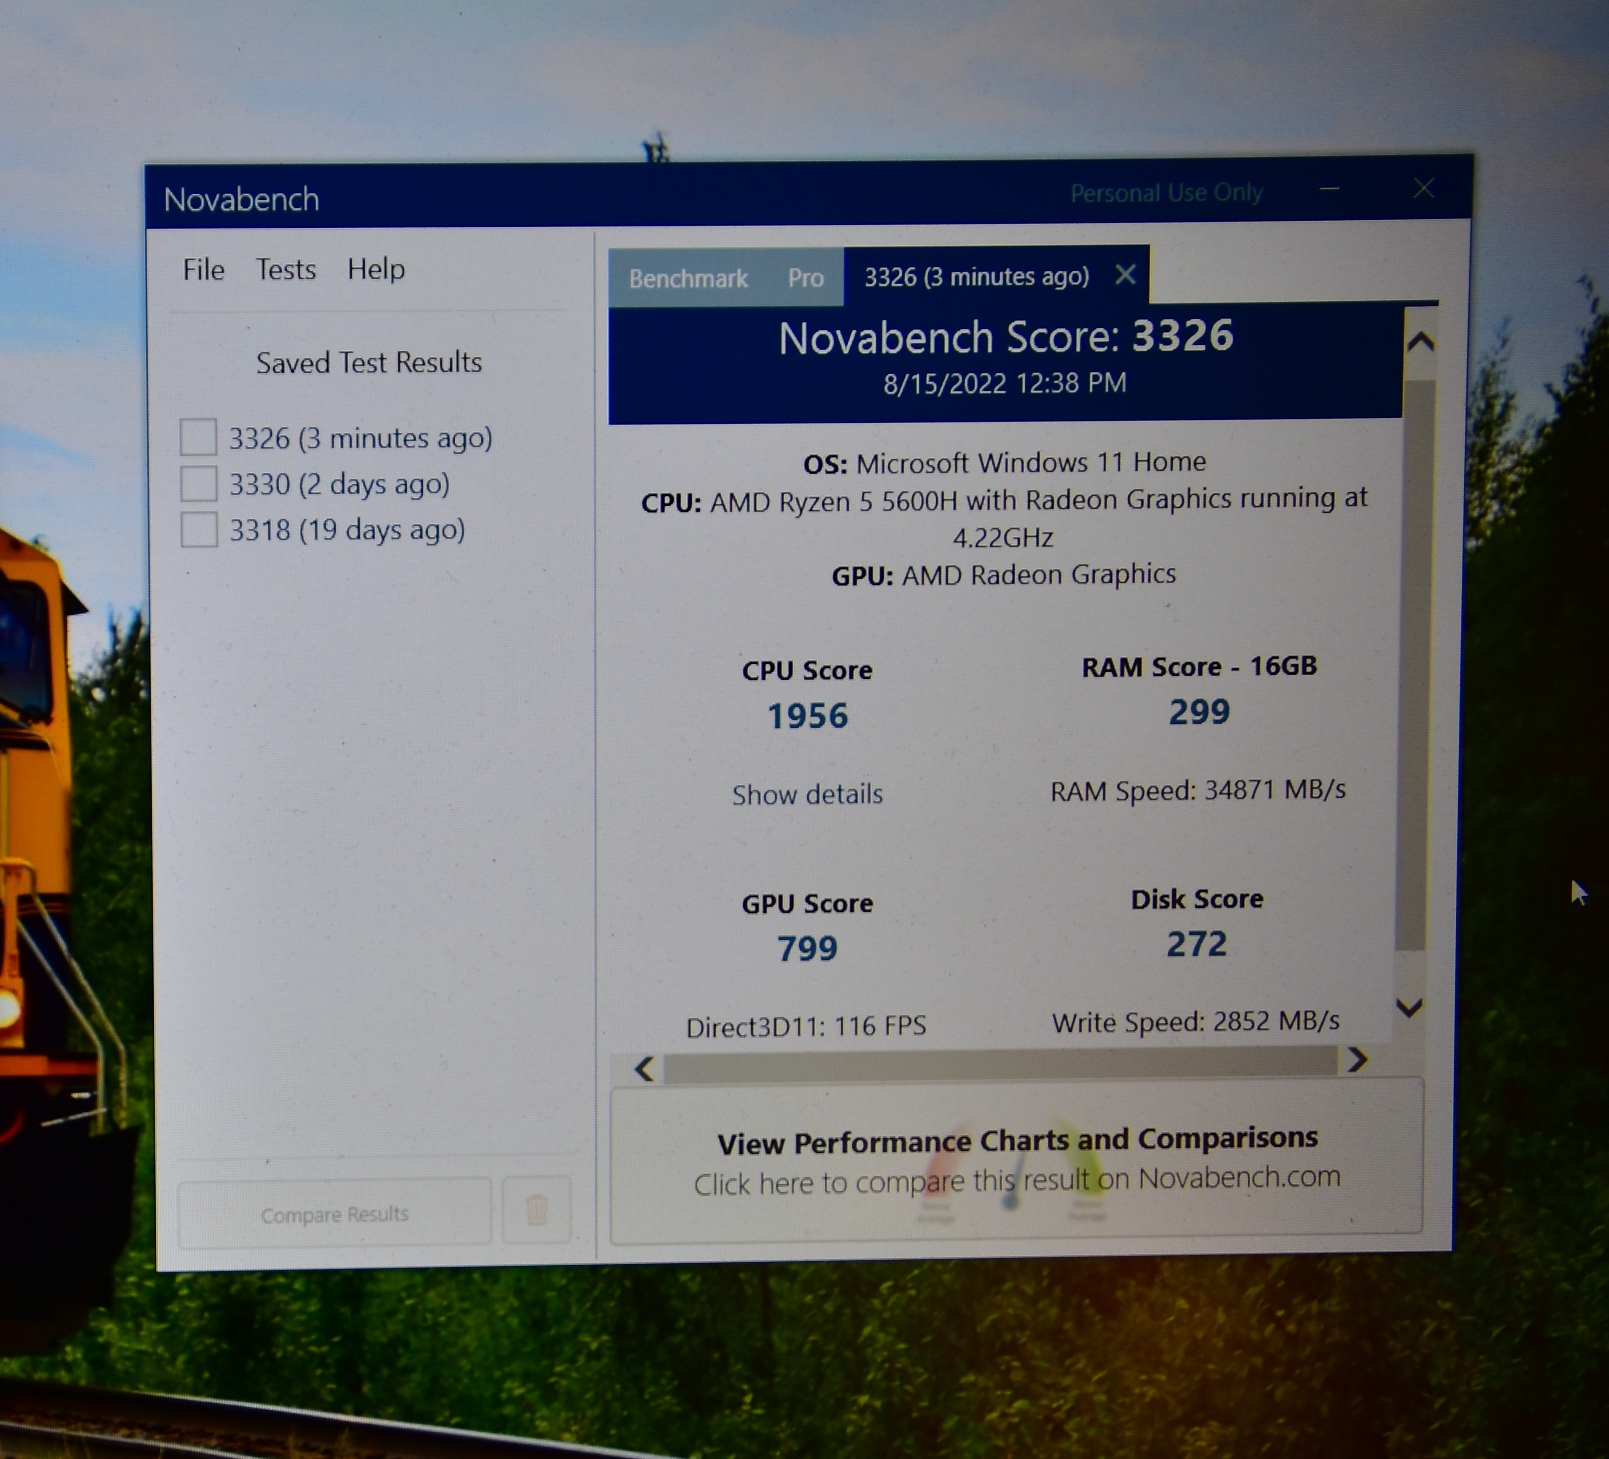Click the horizontal scrollbar left arrow
The image size is (1609, 1459).
645,1069
